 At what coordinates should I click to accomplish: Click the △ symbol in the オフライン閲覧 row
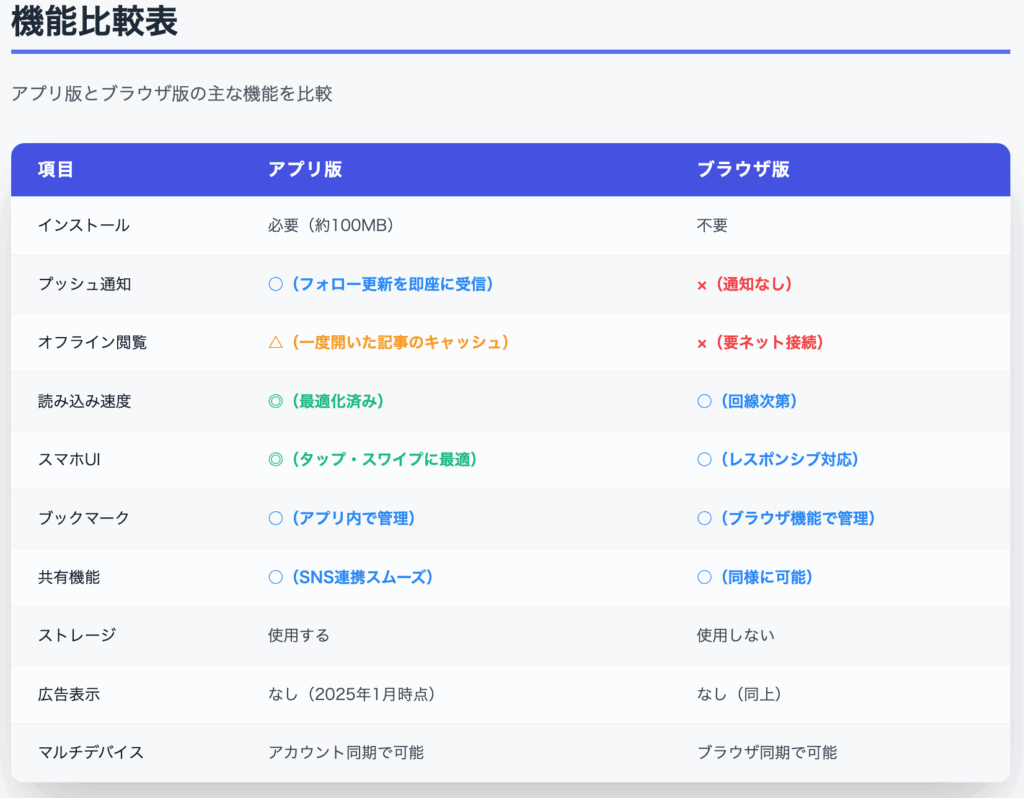click(276, 342)
